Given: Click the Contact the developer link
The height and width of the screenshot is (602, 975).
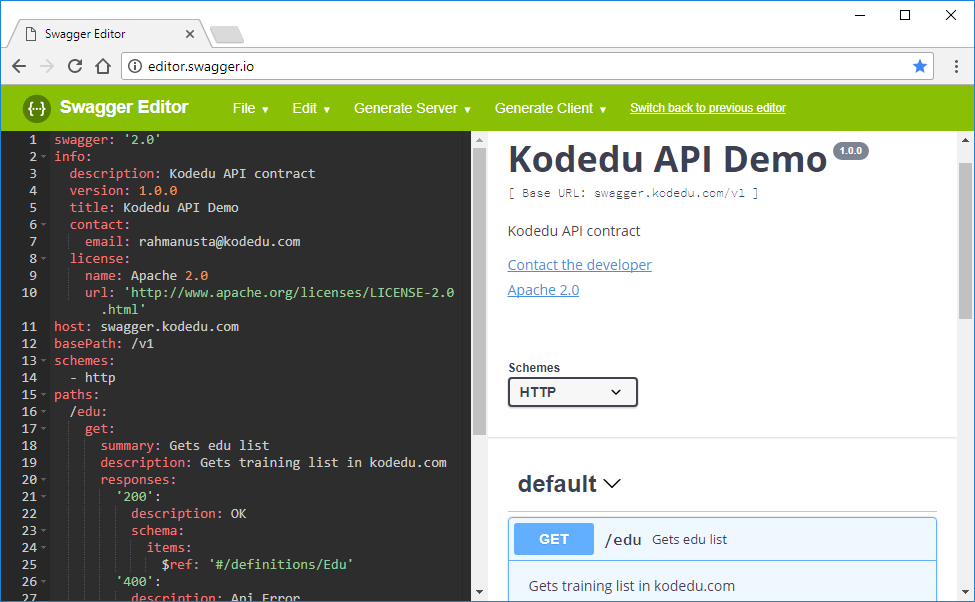Looking at the screenshot, I should (579, 265).
